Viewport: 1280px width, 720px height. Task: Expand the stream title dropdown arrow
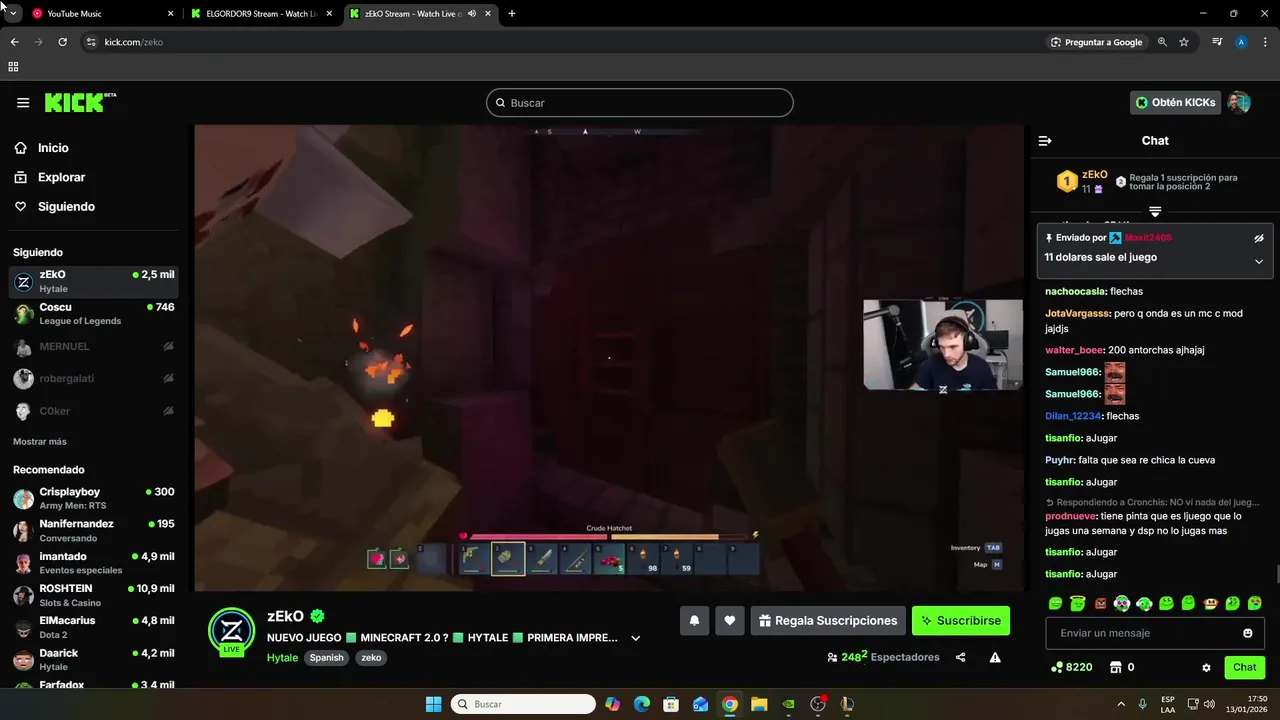click(635, 638)
